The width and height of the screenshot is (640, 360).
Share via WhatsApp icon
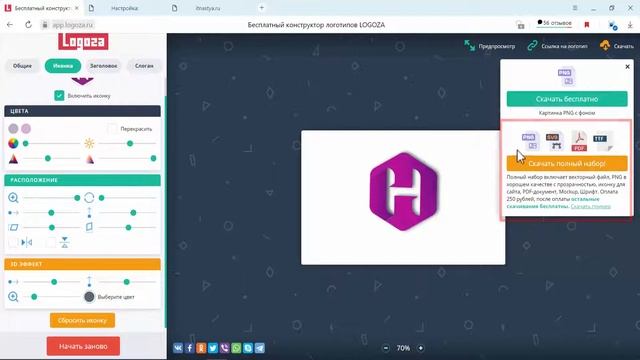click(x=236, y=348)
